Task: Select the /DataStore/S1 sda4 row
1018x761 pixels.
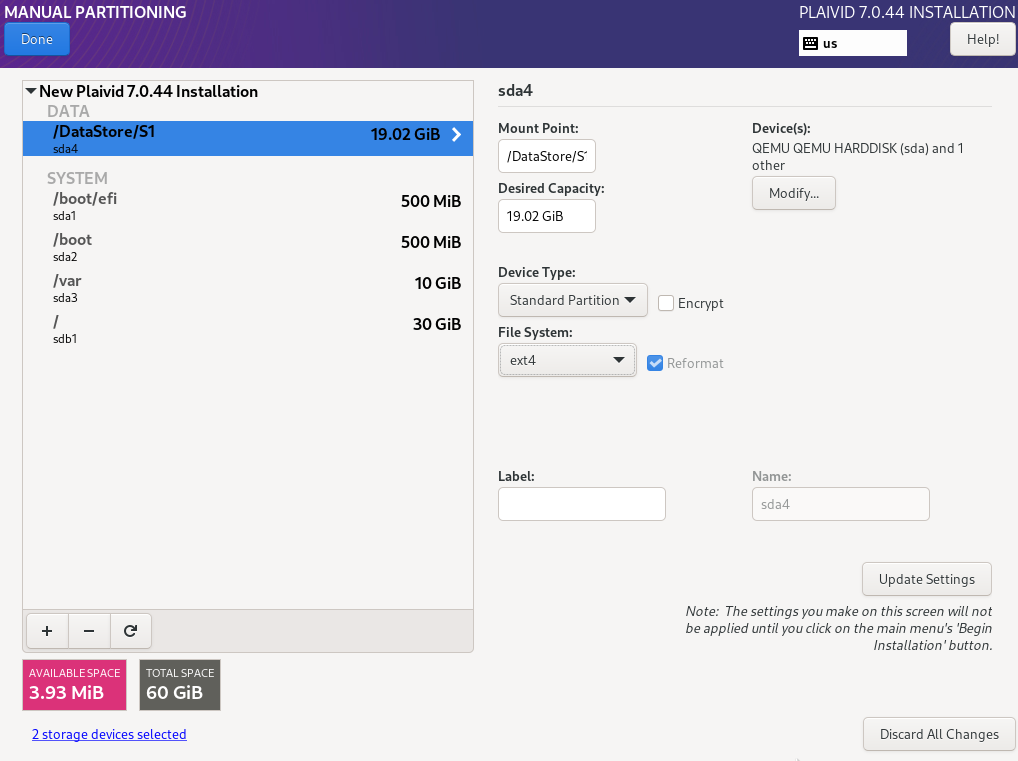Action: (x=248, y=138)
